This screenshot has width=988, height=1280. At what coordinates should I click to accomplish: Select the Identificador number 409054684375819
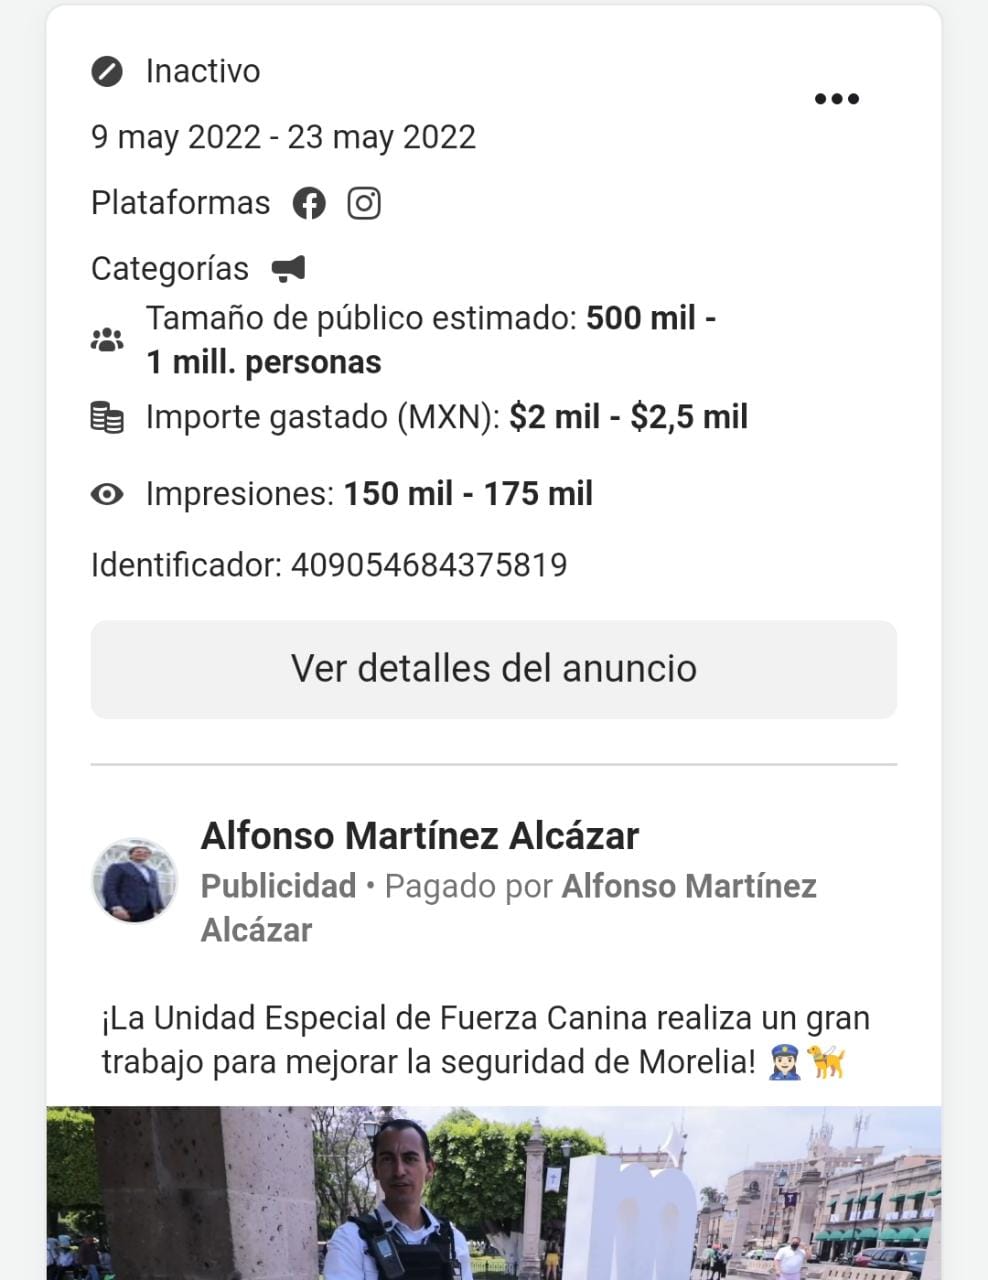pyautogui.click(x=429, y=565)
